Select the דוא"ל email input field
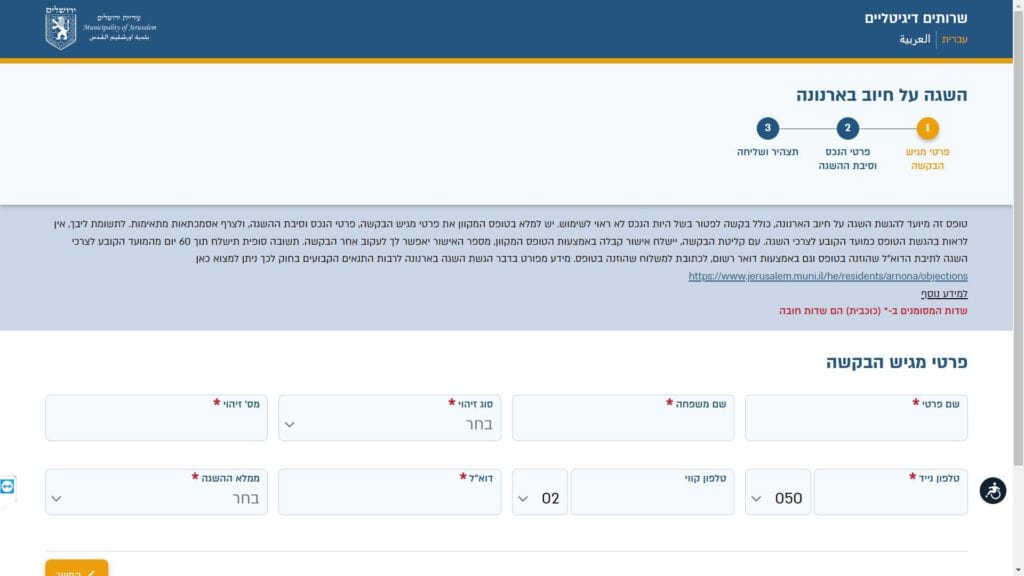Viewport: 1024px width, 576px height. click(389, 498)
